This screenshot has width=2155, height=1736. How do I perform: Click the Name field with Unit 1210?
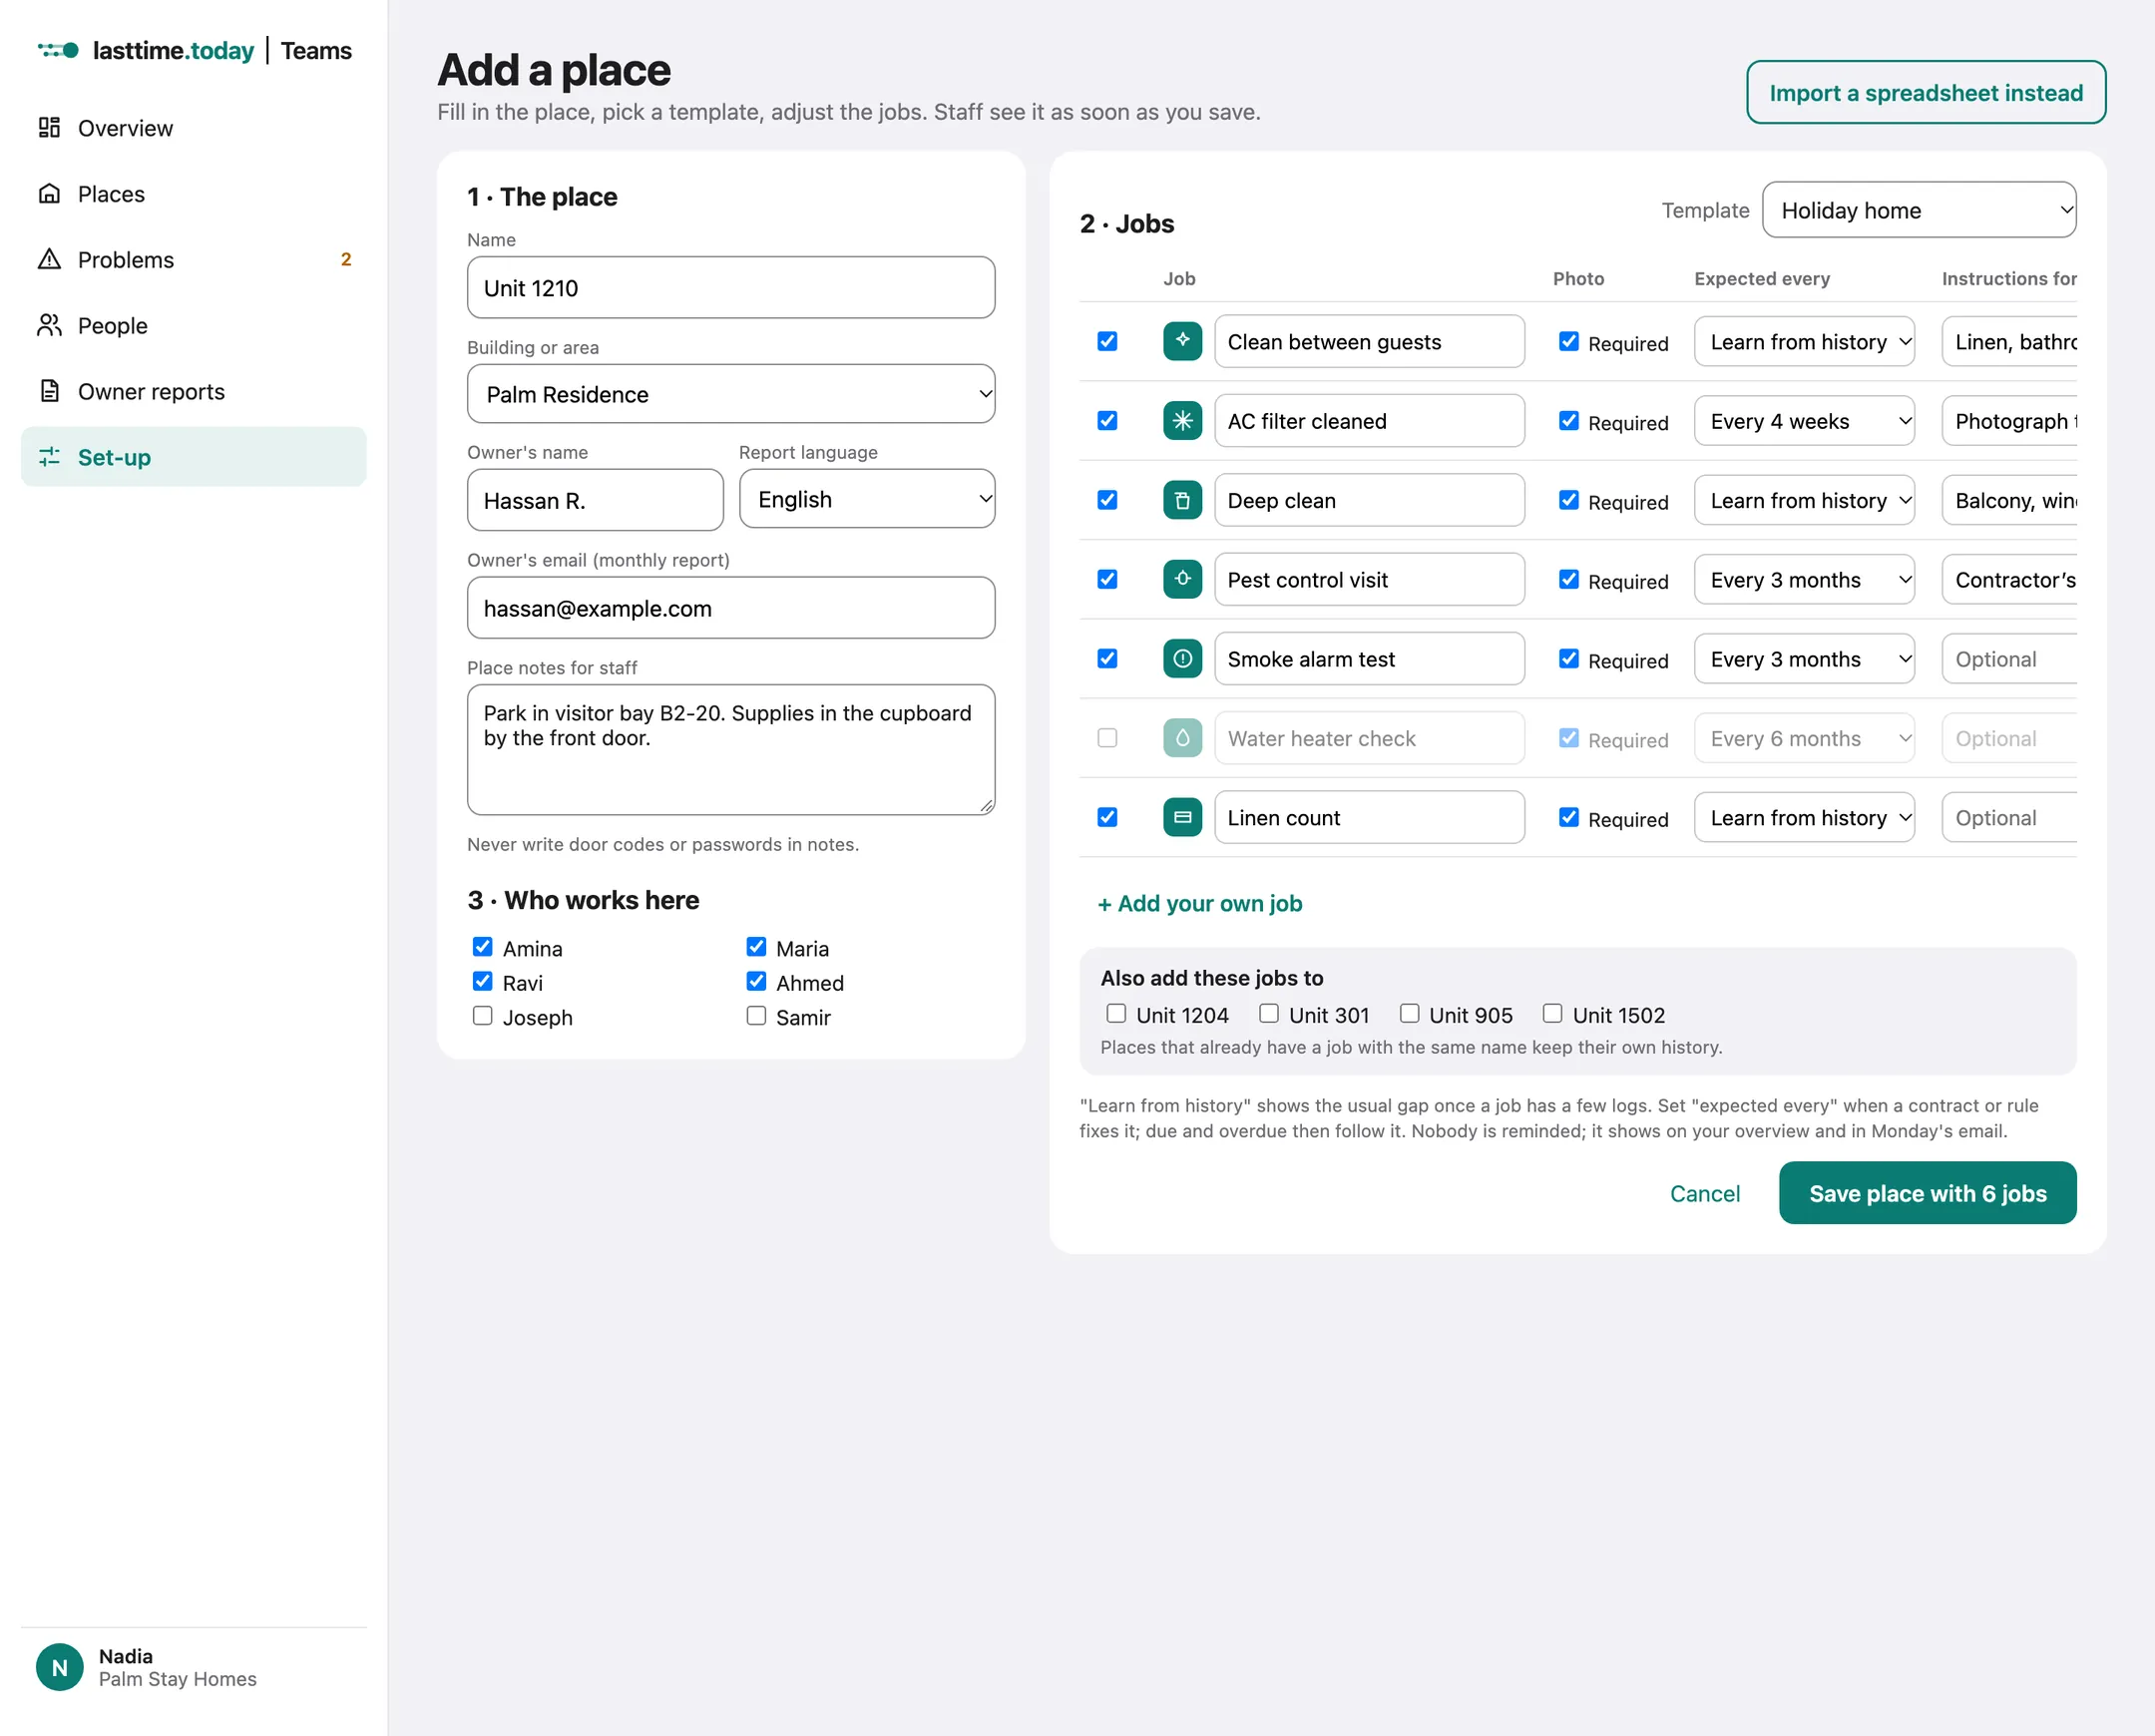[x=731, y=288]
